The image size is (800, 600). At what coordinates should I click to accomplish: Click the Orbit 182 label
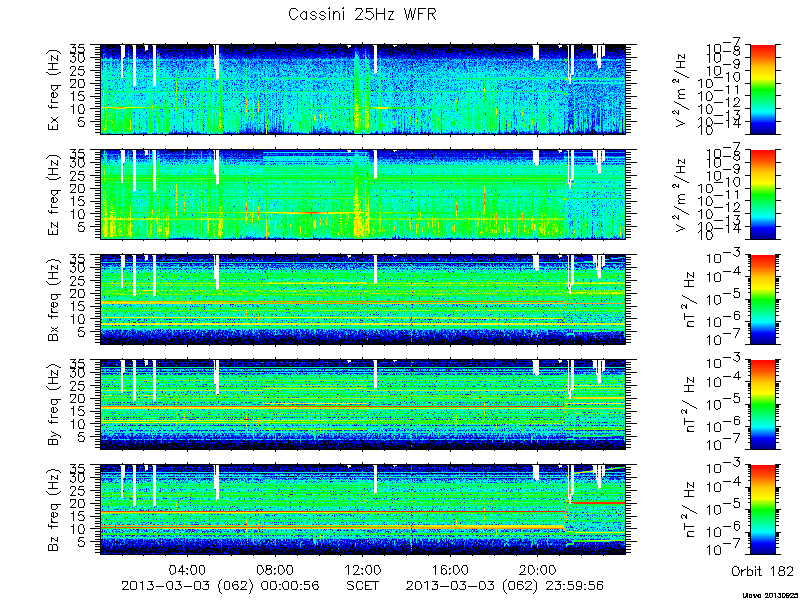762,570
